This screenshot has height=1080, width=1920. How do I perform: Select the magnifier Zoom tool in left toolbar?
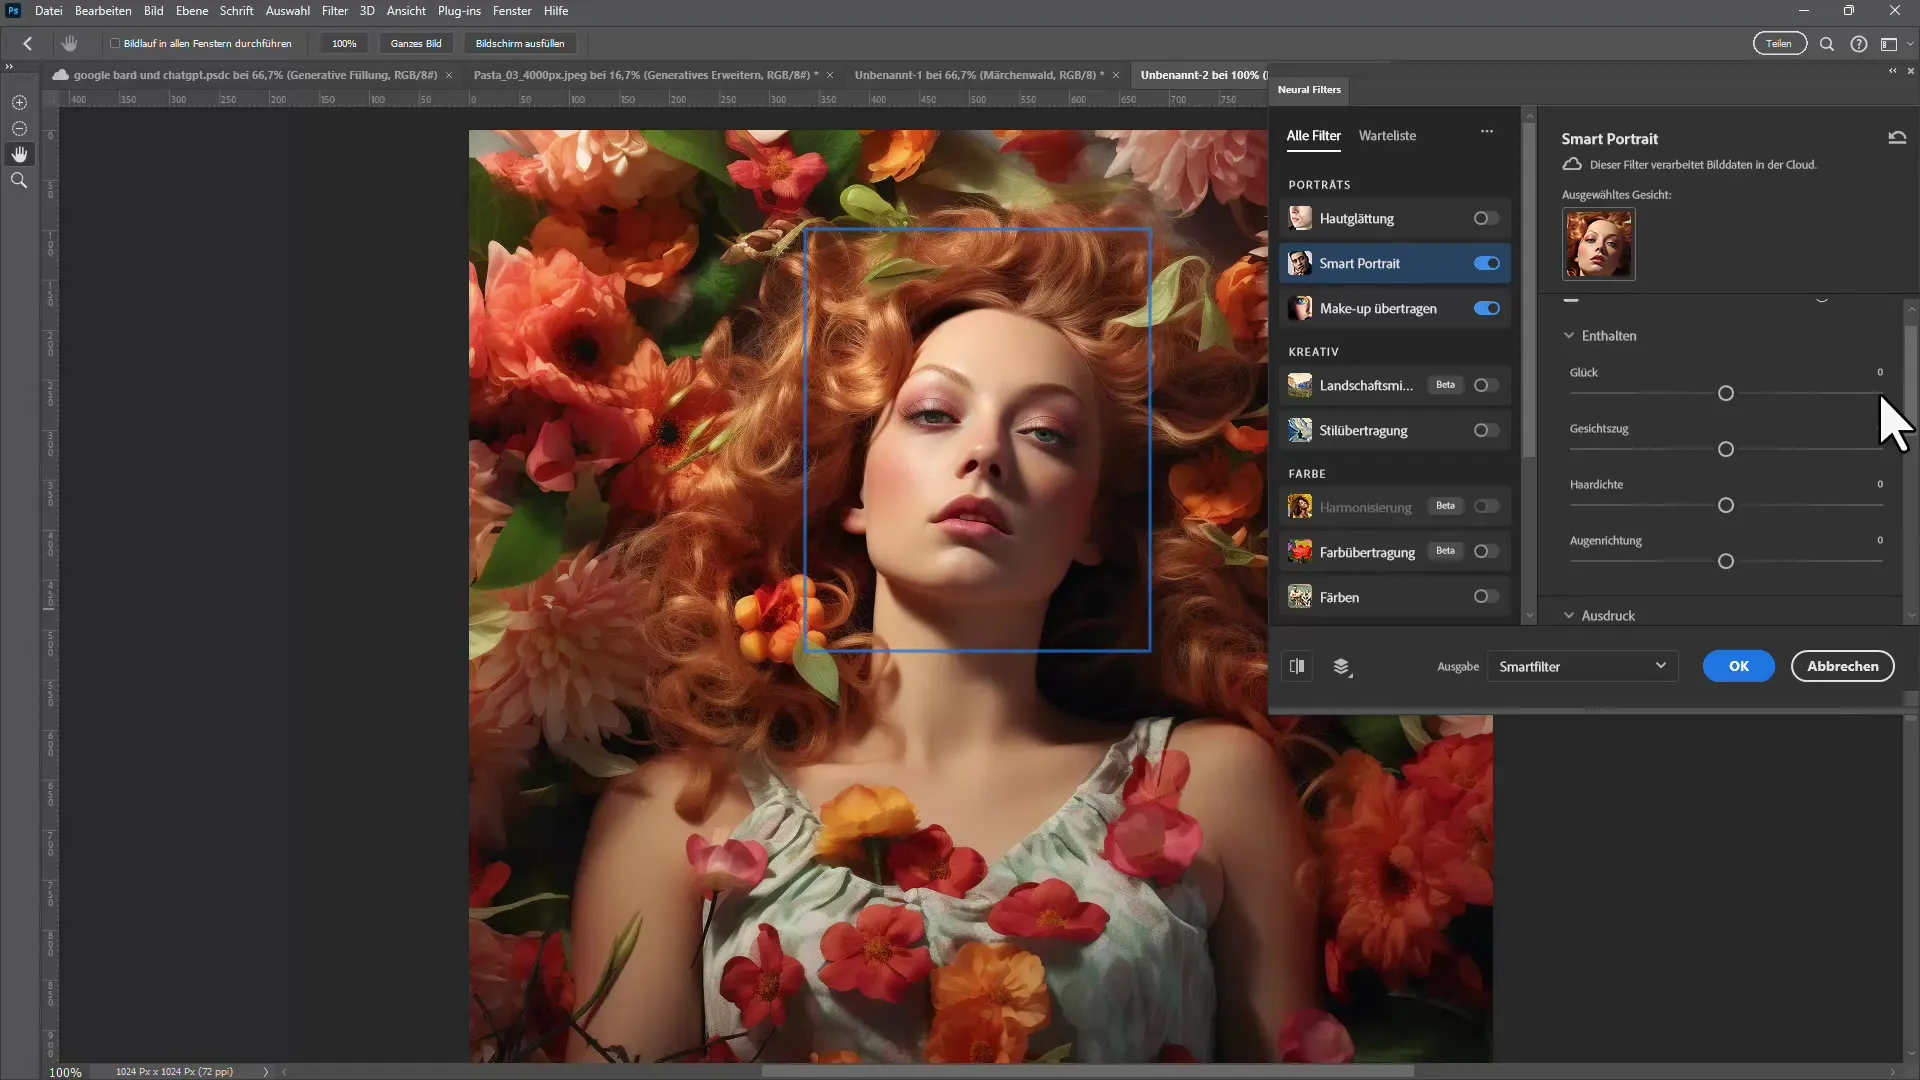click(19, 180)
